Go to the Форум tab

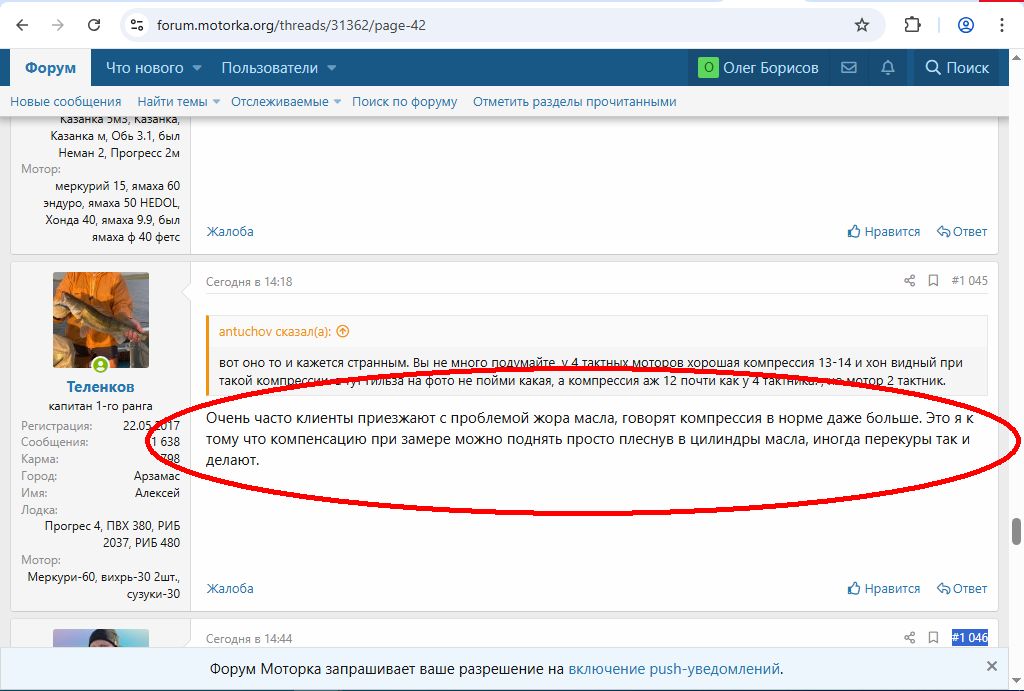pos(50,68)
